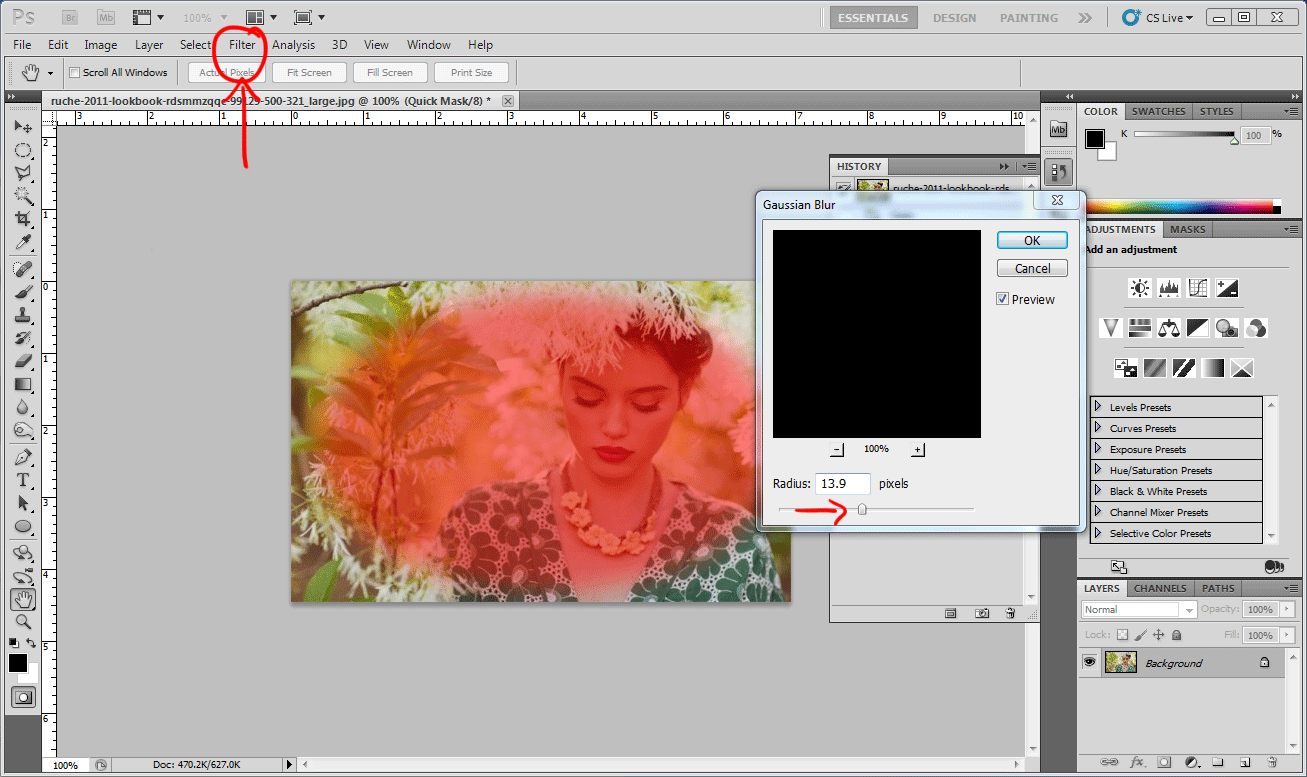The image size is (1307, 777).
Task: Enable Scroll All Windows checkbox
Action: pos(74,72)
